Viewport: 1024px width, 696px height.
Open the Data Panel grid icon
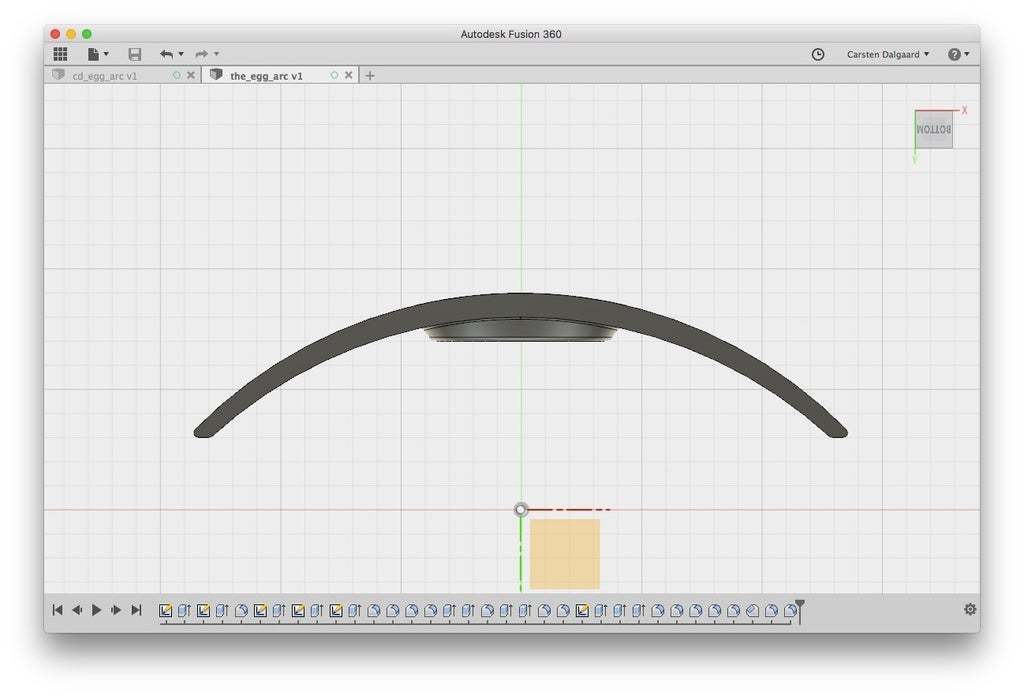[x=60, y=54]
